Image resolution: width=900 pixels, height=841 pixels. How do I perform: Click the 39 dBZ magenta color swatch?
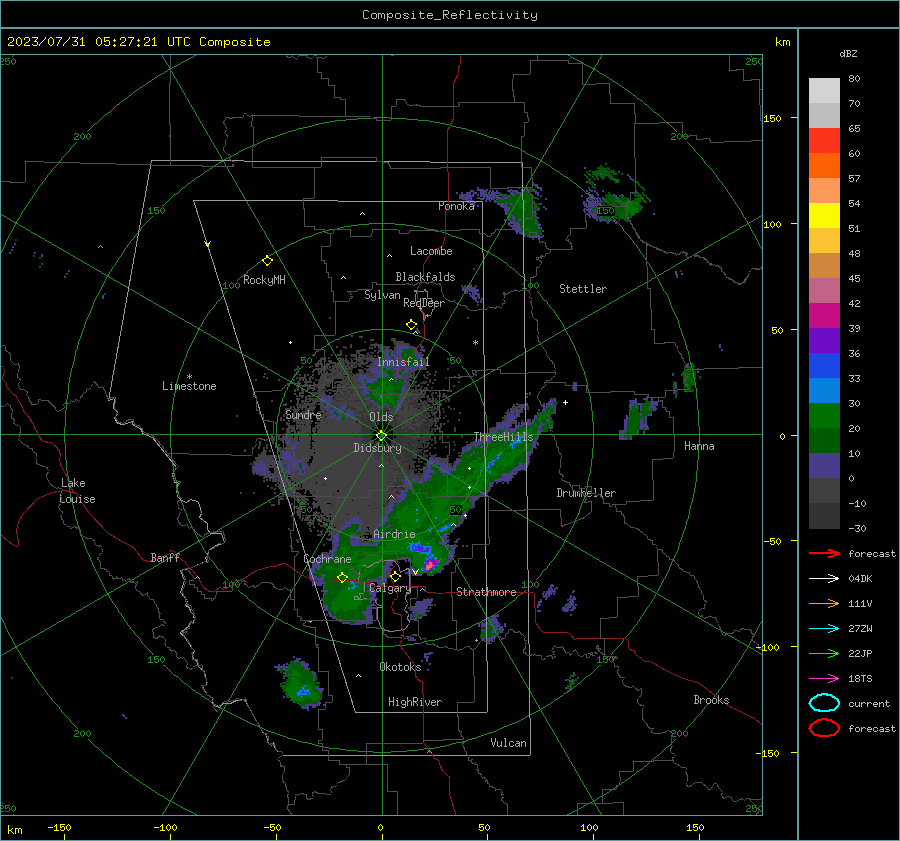click(824, 316)
